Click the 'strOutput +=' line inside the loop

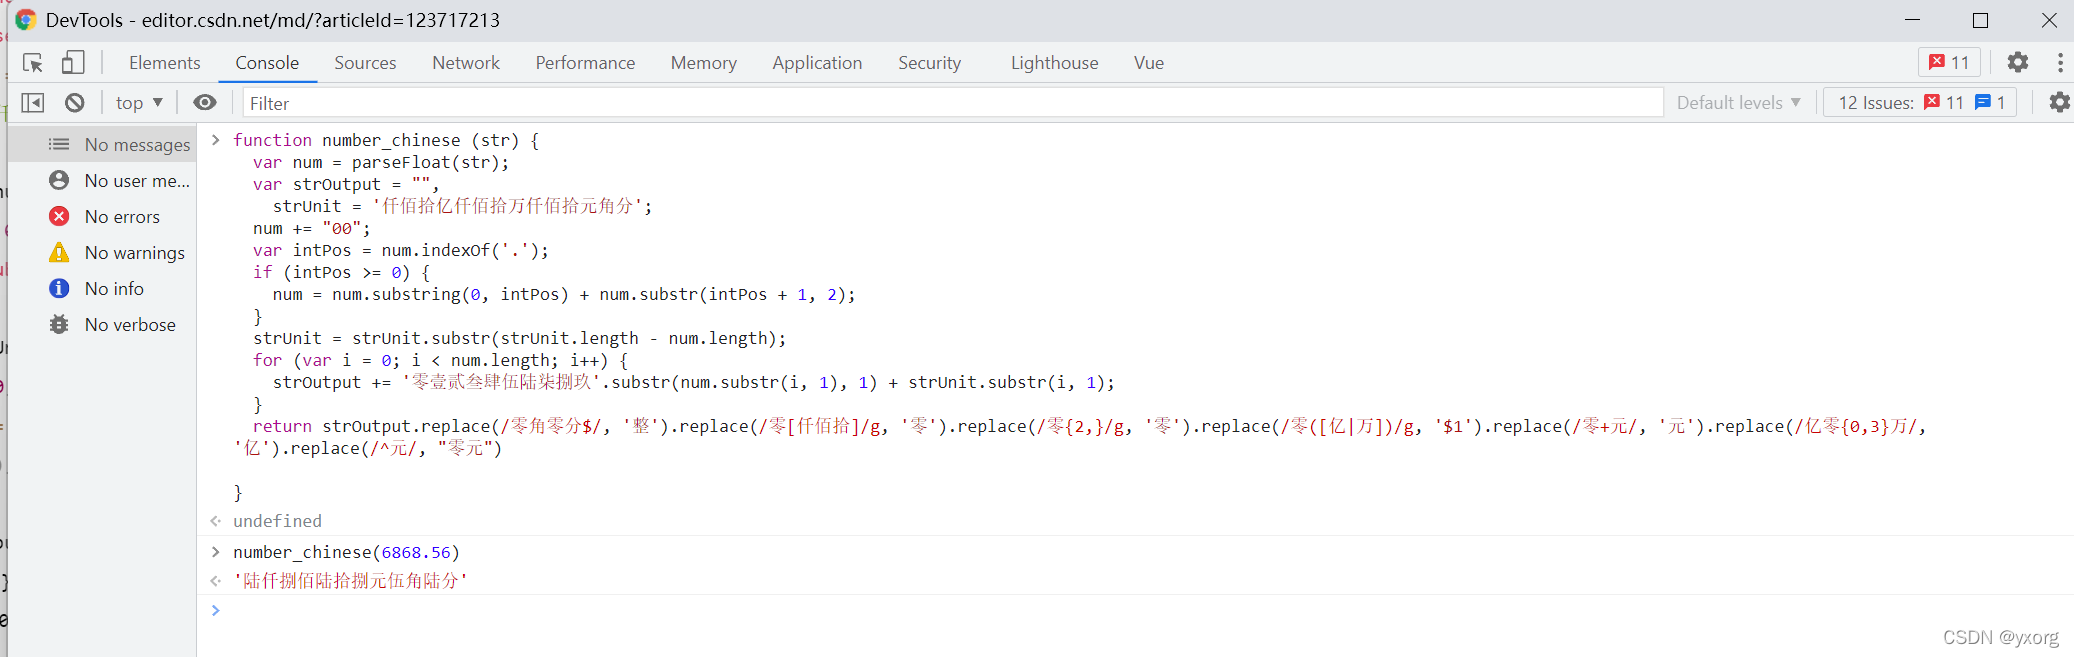(x=693, y=382)
